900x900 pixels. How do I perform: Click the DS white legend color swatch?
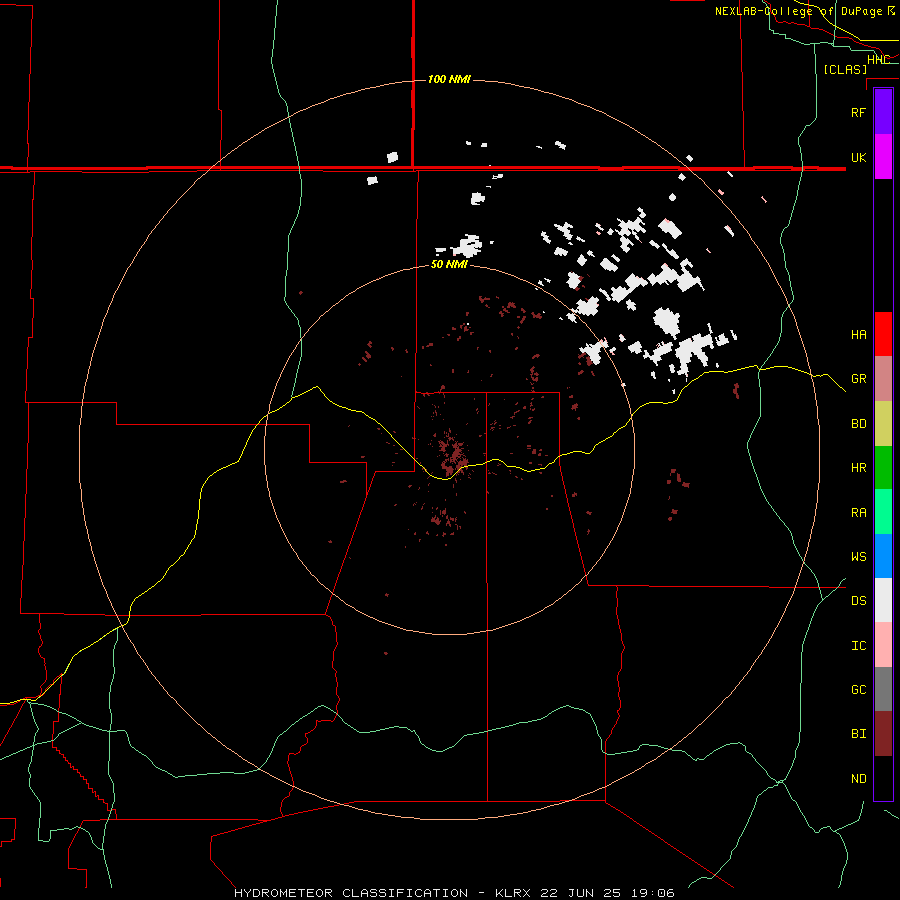(x=883, y=600)
